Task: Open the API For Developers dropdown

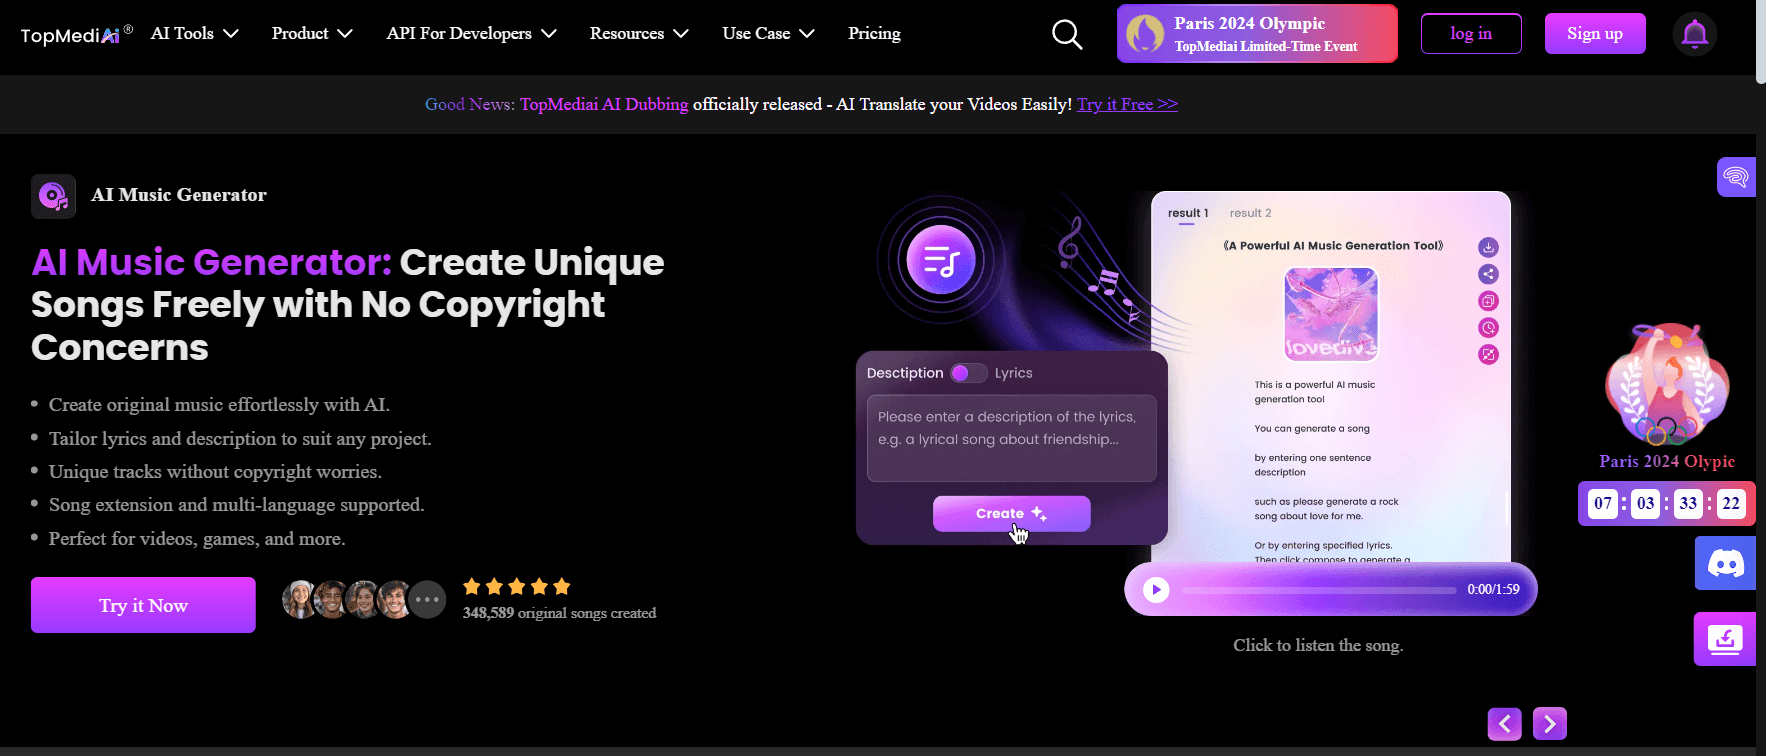Action: pyautogui.click(x=471, y=34)
